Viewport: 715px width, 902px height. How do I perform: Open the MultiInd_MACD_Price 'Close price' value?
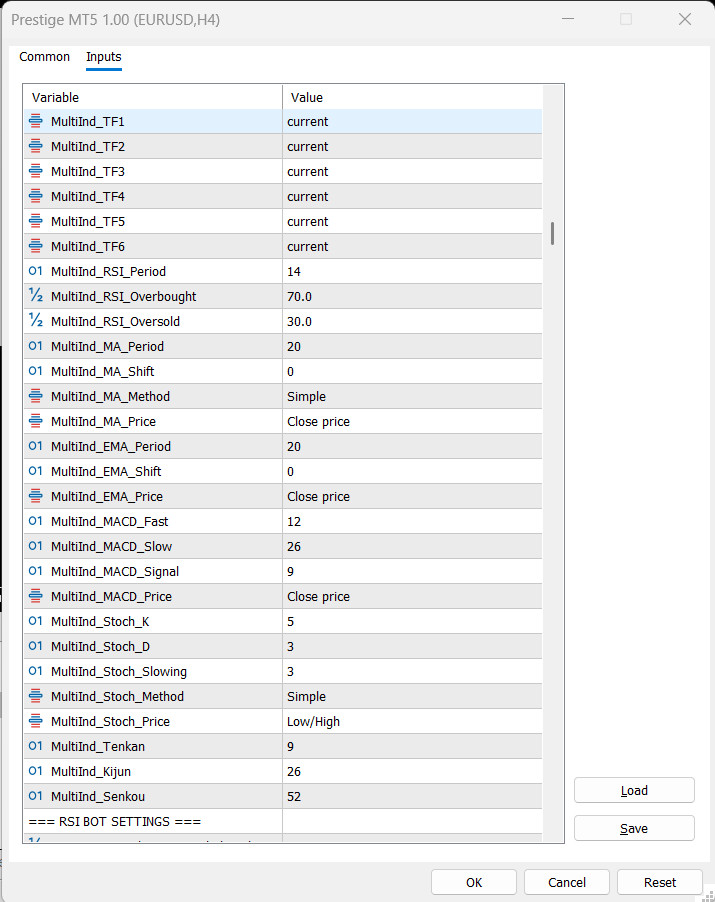tap(412, 596)
